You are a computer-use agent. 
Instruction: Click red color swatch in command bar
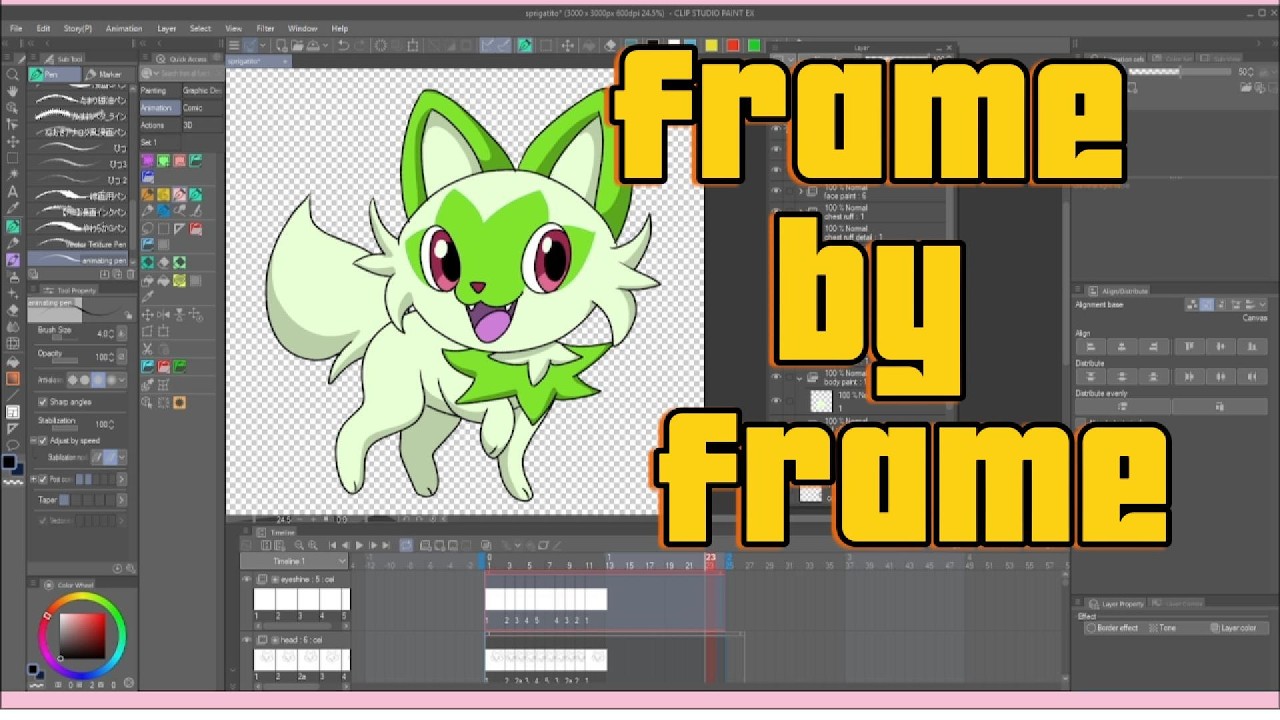[732, 45]
